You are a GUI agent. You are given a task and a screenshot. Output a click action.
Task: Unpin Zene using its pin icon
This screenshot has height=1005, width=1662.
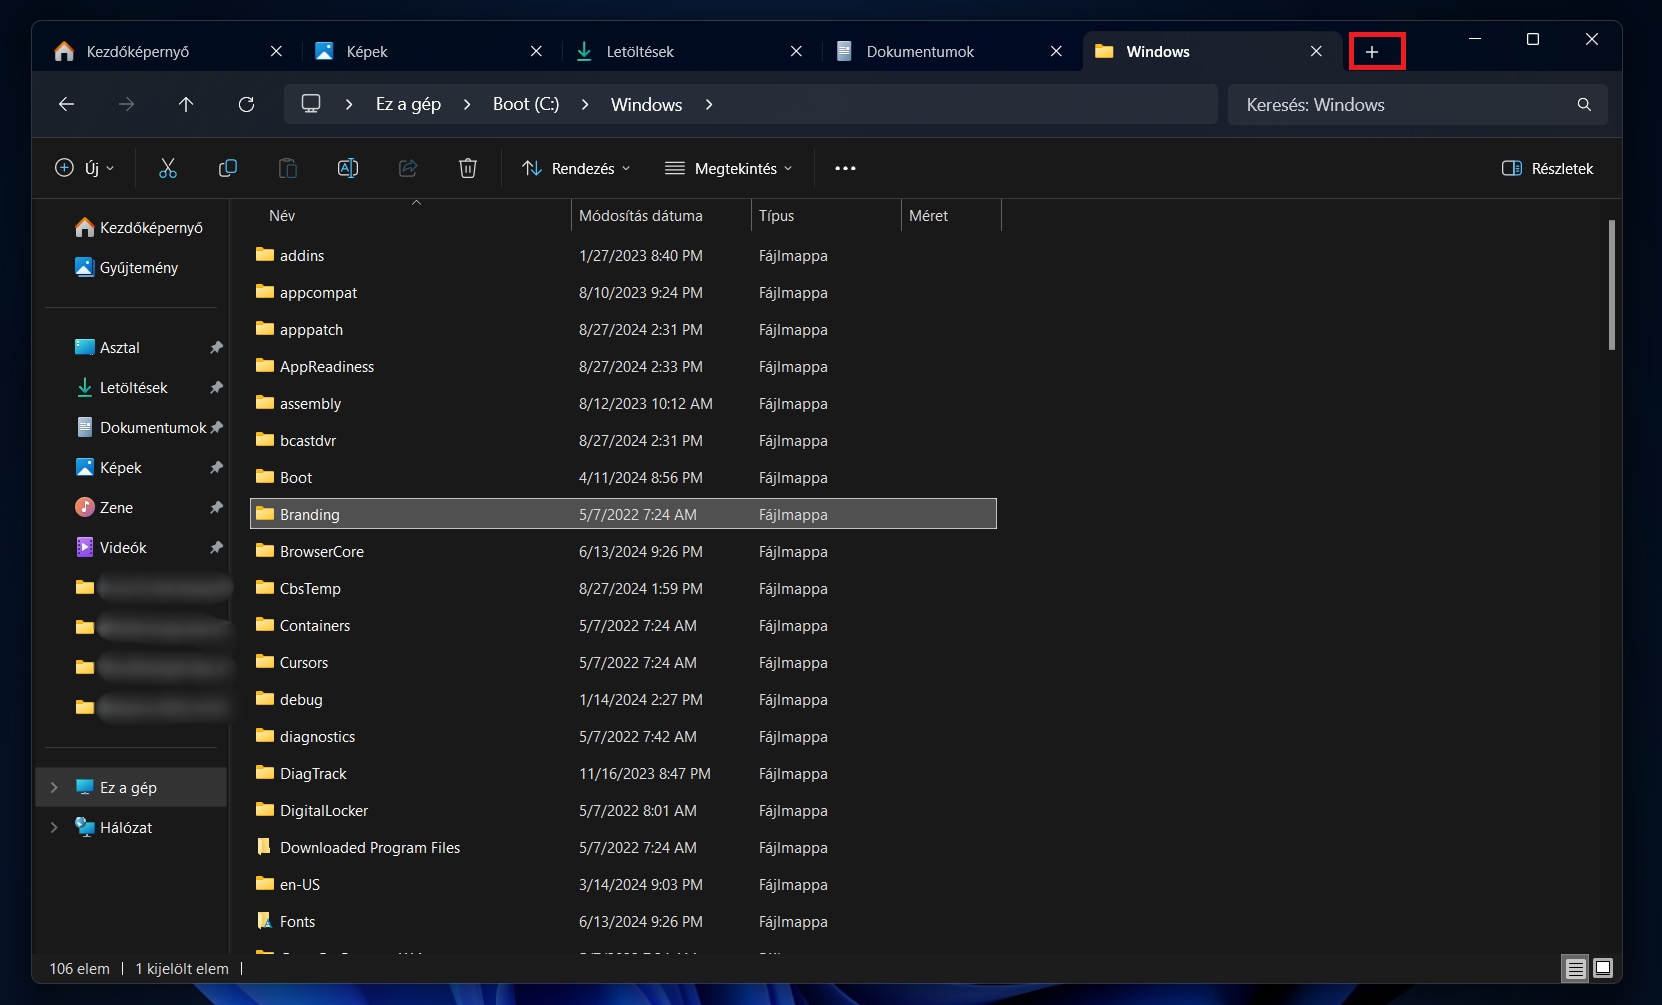tap(216, 507)
